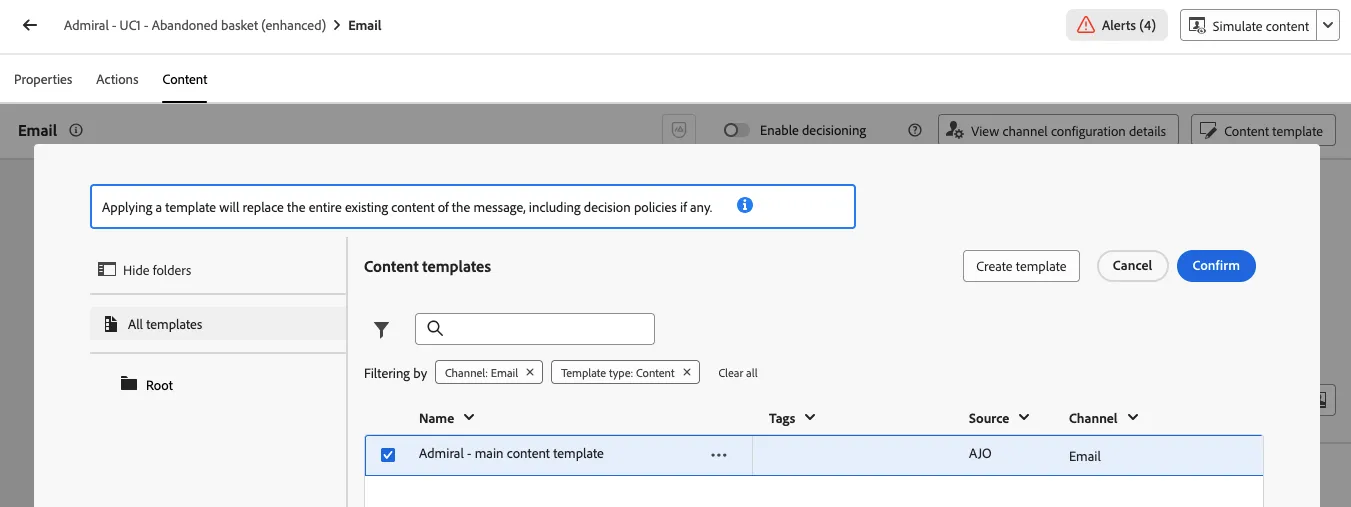Click Admiral - main content template name
This screenshot has height=507, width=1351.
coord(511,453)
